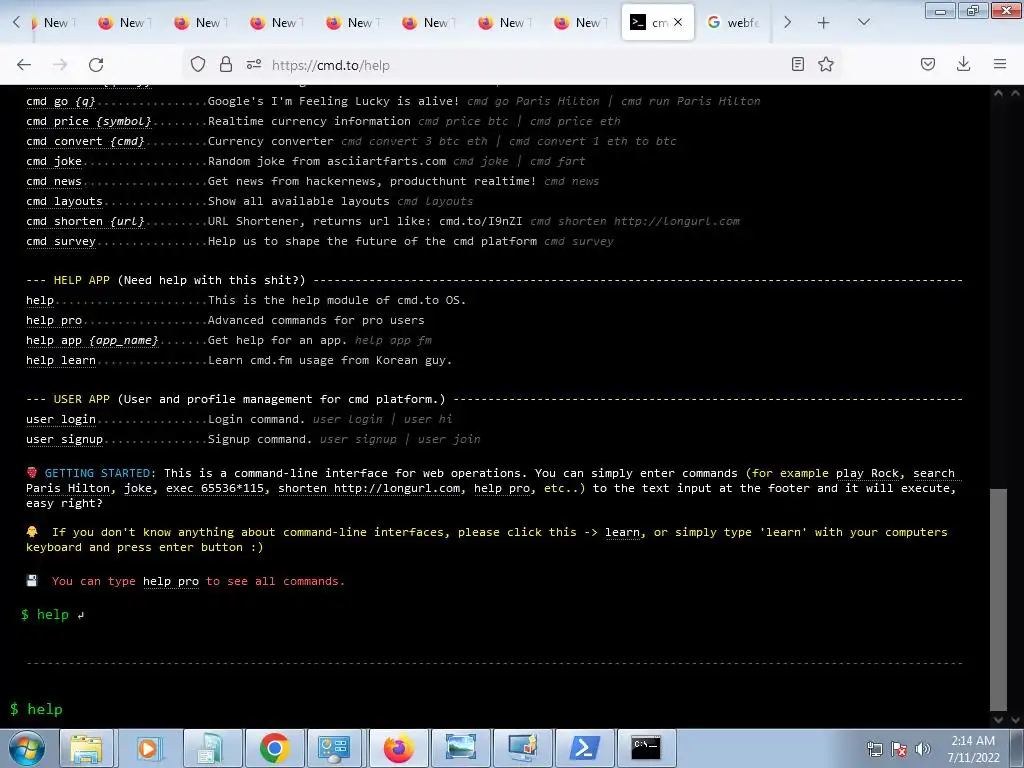Open the Firefox downloads panel
Viewport: 1024px width, 768px height.
(963, 64)
